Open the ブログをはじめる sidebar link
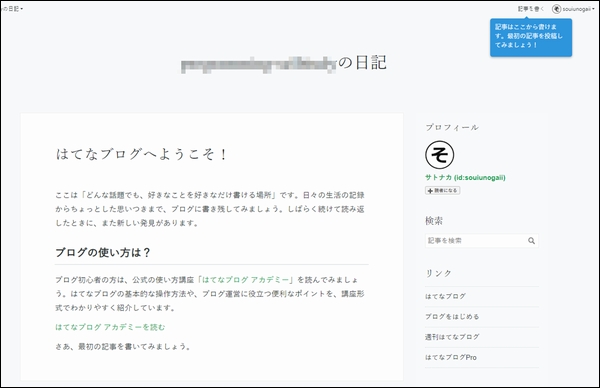600x388 pixels. click(x=452, y=317)
